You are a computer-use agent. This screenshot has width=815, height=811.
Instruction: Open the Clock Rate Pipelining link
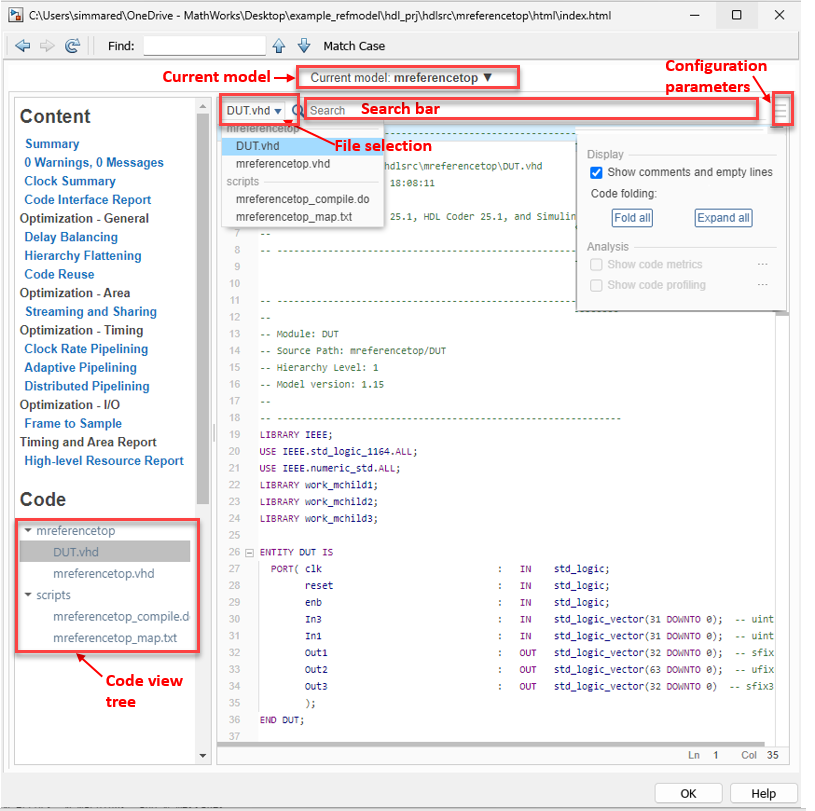(85, 349)
